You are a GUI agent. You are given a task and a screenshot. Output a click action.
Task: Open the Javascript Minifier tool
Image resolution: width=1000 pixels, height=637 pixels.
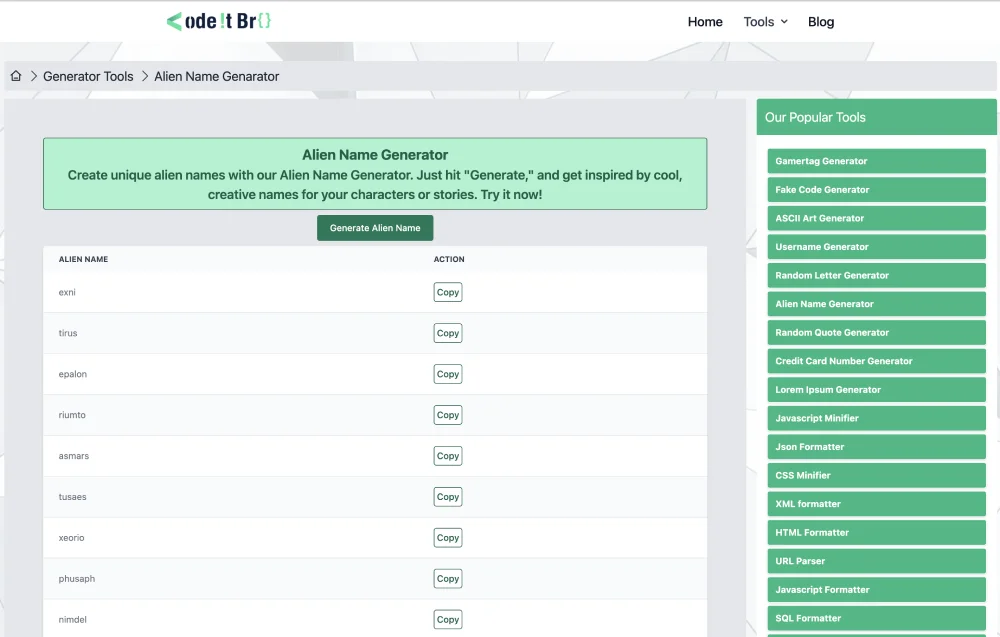point(876,418)
